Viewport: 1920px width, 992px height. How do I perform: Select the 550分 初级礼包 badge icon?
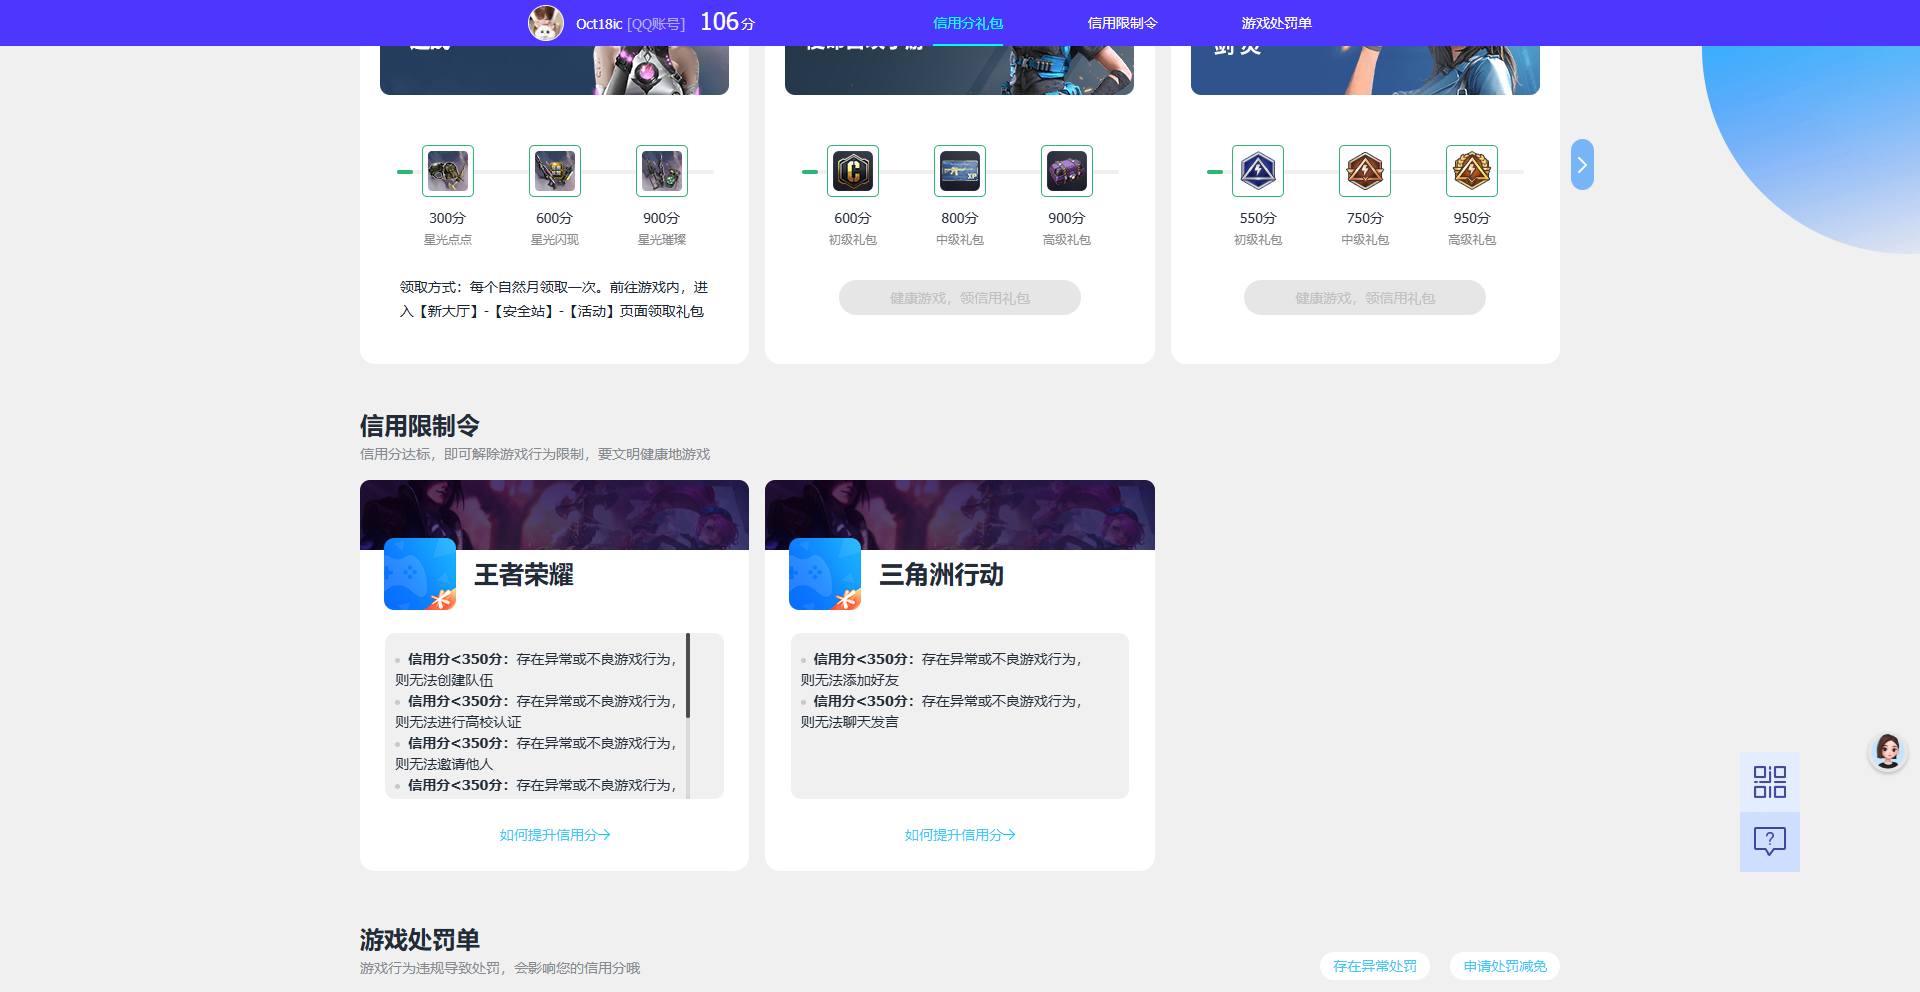[1257, 171]
